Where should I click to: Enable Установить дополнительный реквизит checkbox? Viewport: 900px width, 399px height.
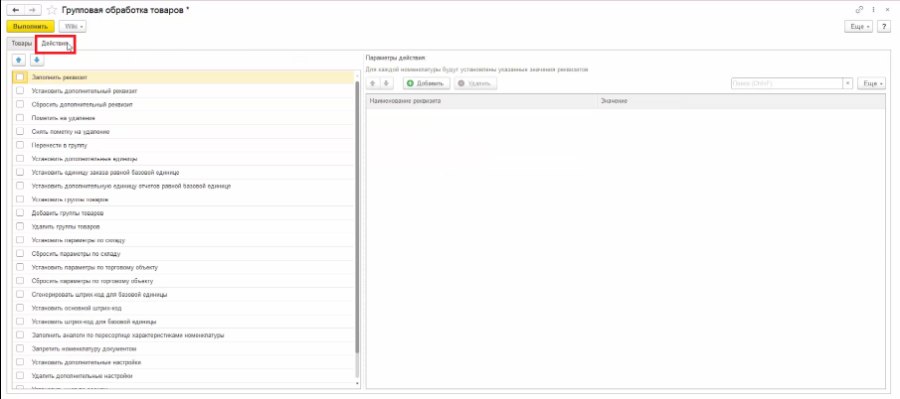(21, 91)
